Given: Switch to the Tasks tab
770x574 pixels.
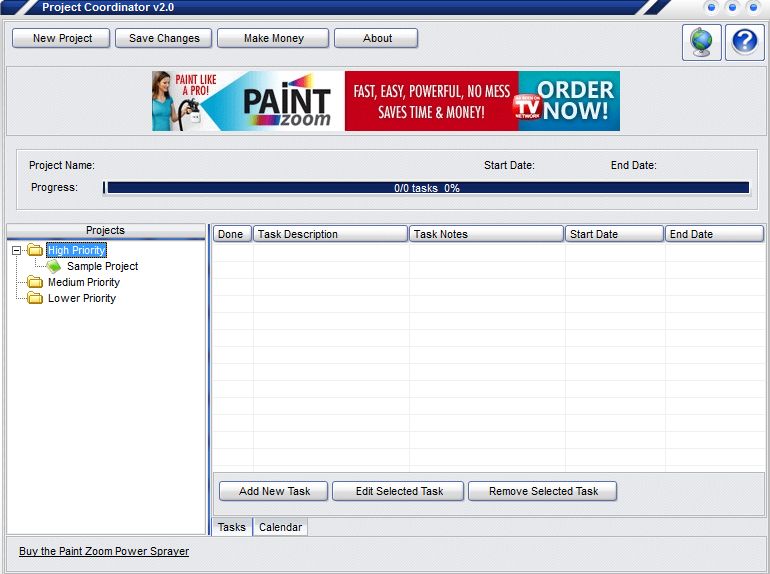Looking at the screenshot, I should coord(232,527).
